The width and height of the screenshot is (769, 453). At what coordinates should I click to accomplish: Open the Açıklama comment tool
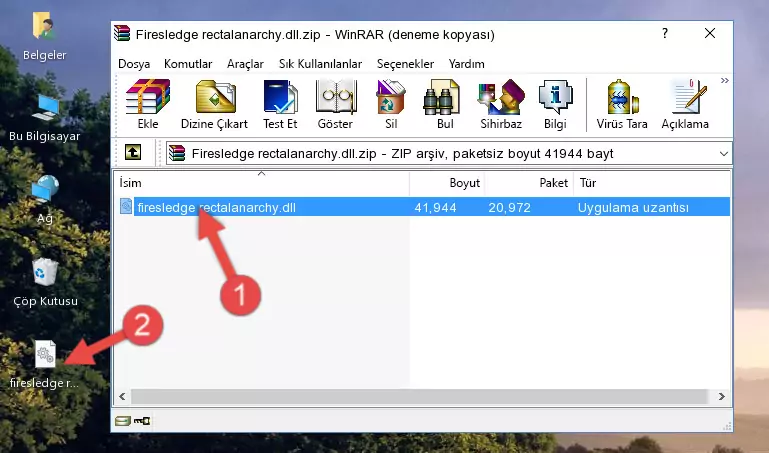point(685,104)
